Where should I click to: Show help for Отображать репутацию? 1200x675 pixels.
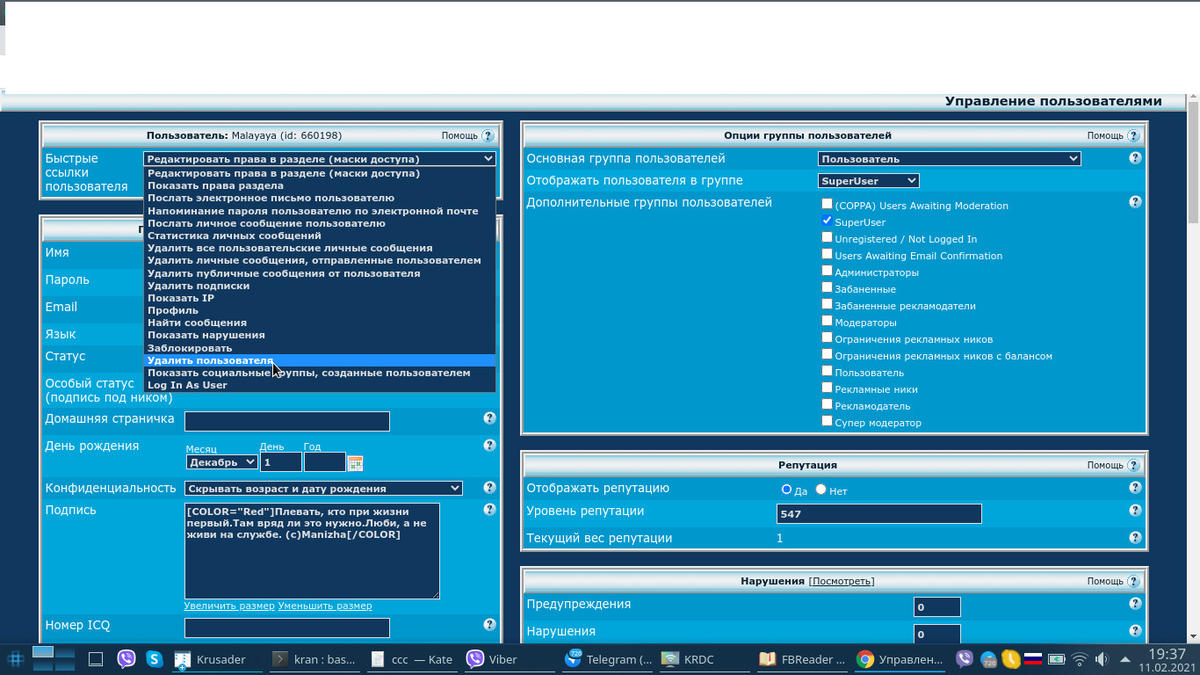click(x=1135, y=488)
